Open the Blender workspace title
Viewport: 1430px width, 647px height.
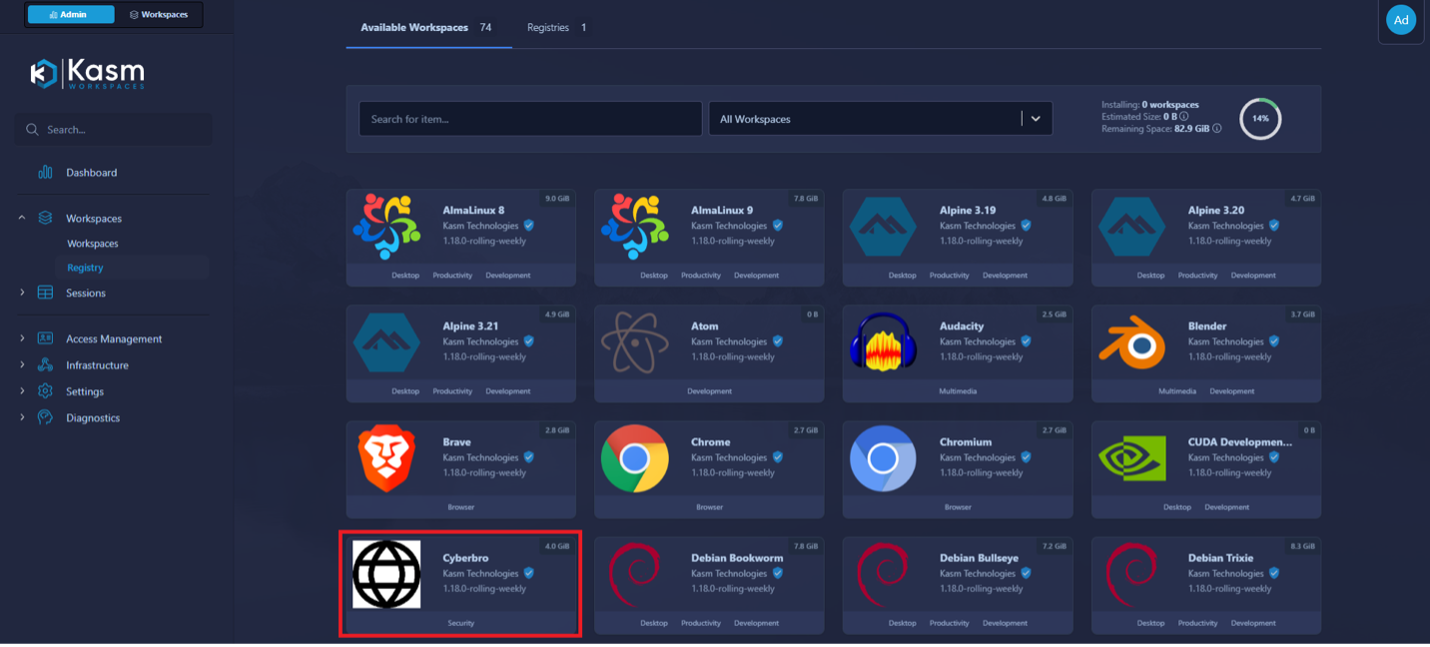(x=1207, y=326)
